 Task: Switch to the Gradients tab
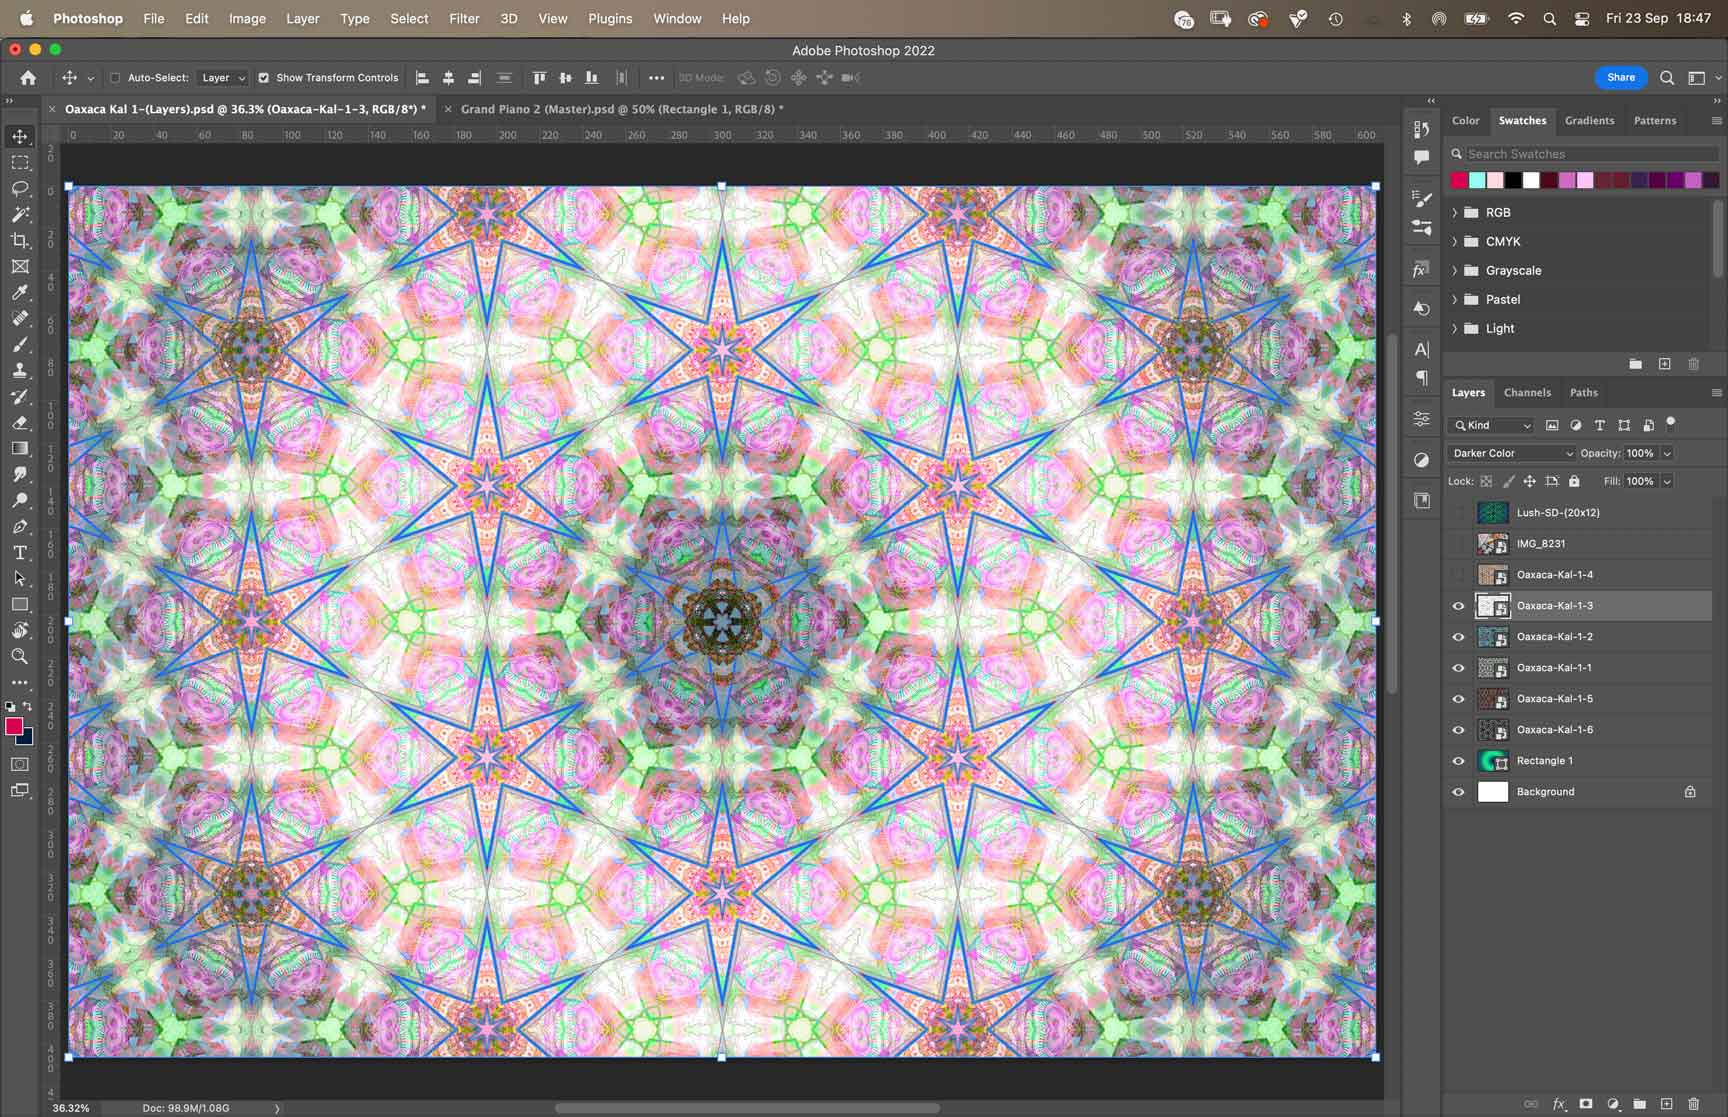[x=1589, y=120]
